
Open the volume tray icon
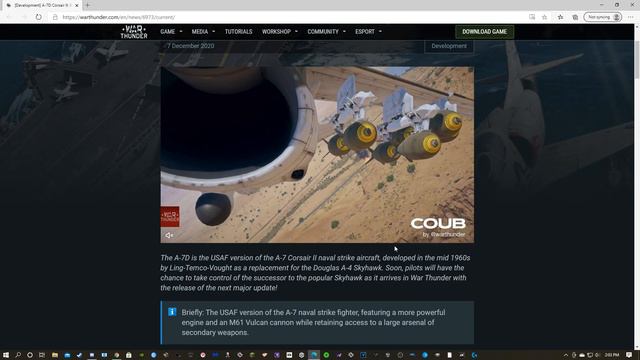(x=598, y=355)
